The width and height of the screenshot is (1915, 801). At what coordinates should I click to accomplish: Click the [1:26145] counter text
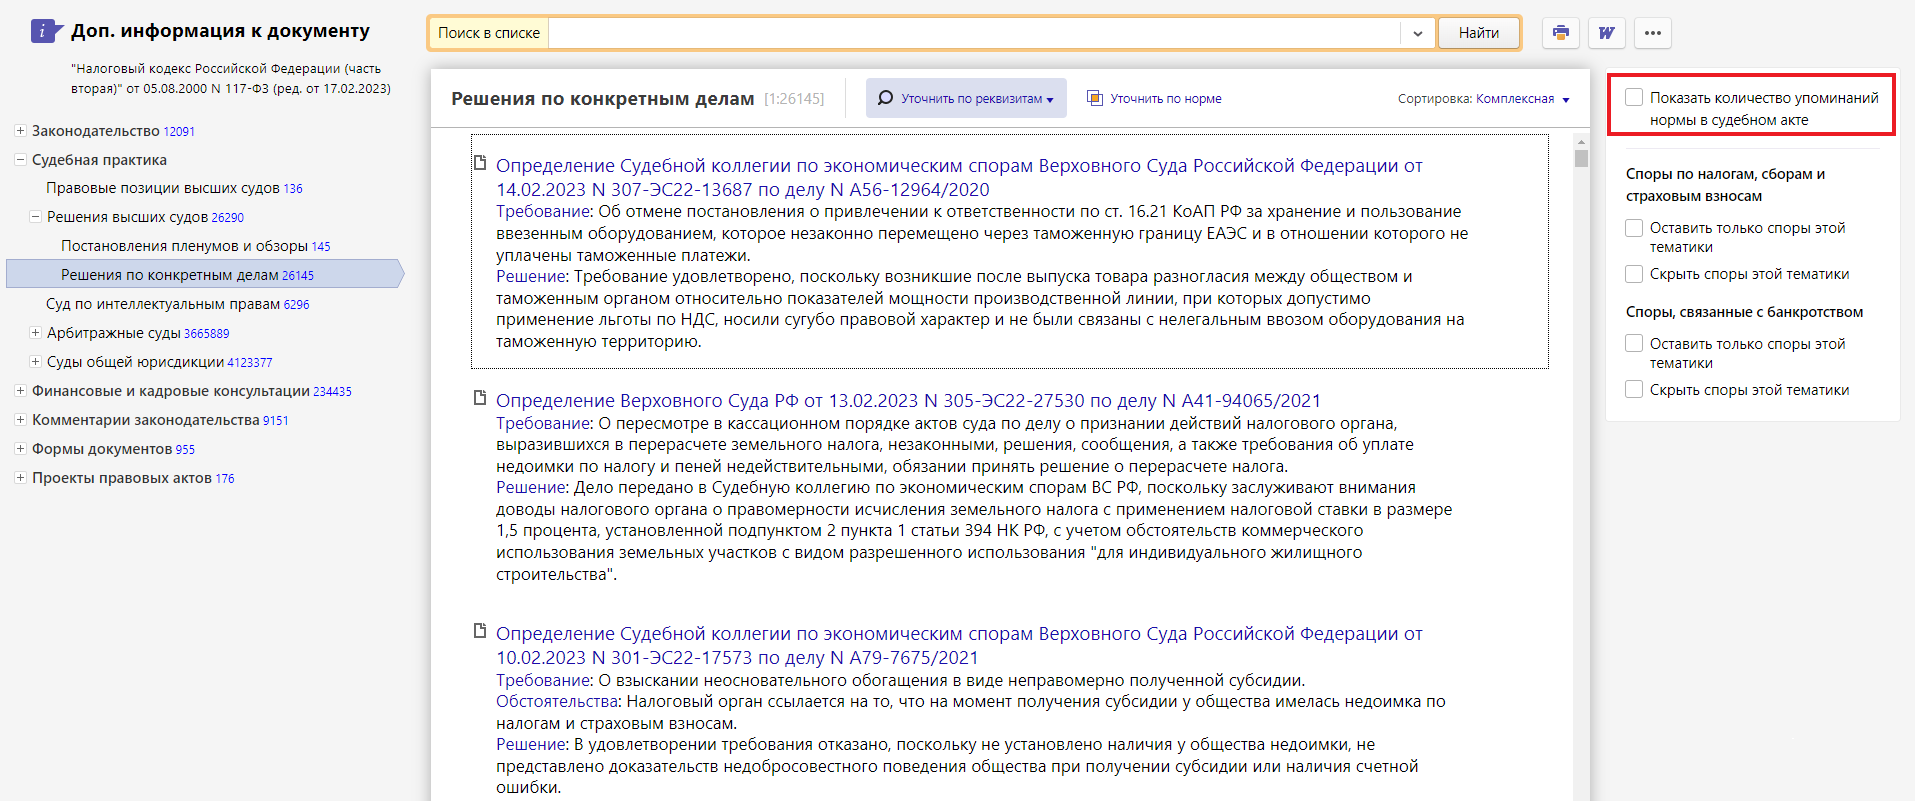(794, 99)
